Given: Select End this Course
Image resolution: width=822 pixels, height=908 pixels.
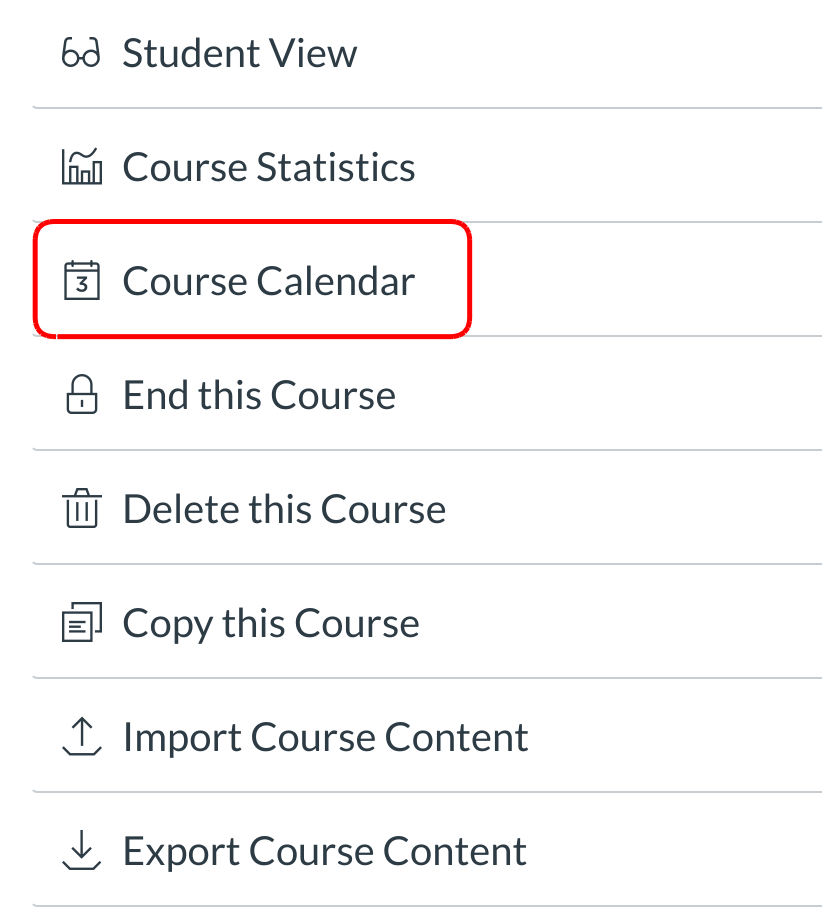Looking at the screenshot, I should (259, 395).
